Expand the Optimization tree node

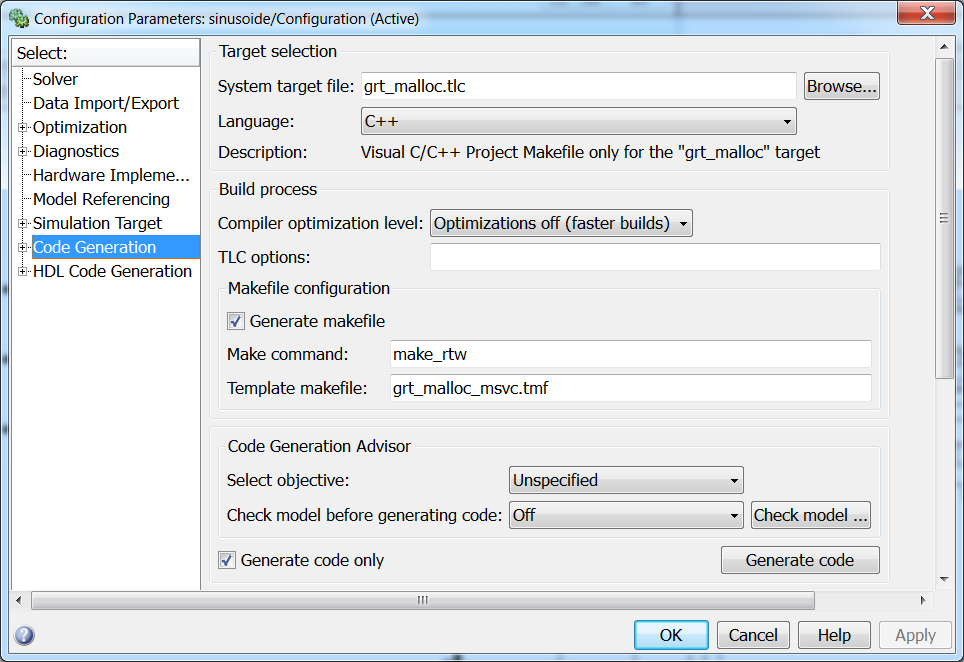[x=23, y=127]
